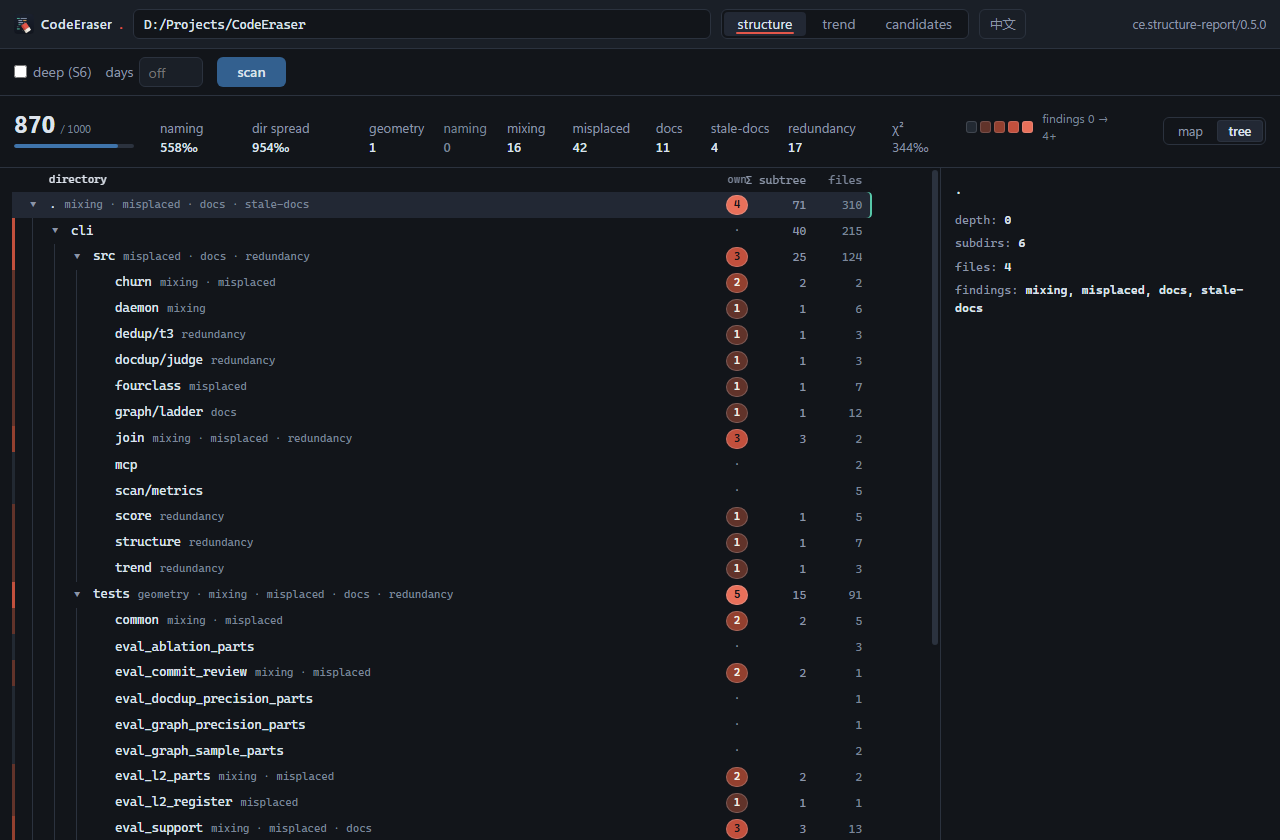Select the scan/metrics directory row
1280x840 pixels.
coord(440,491)
